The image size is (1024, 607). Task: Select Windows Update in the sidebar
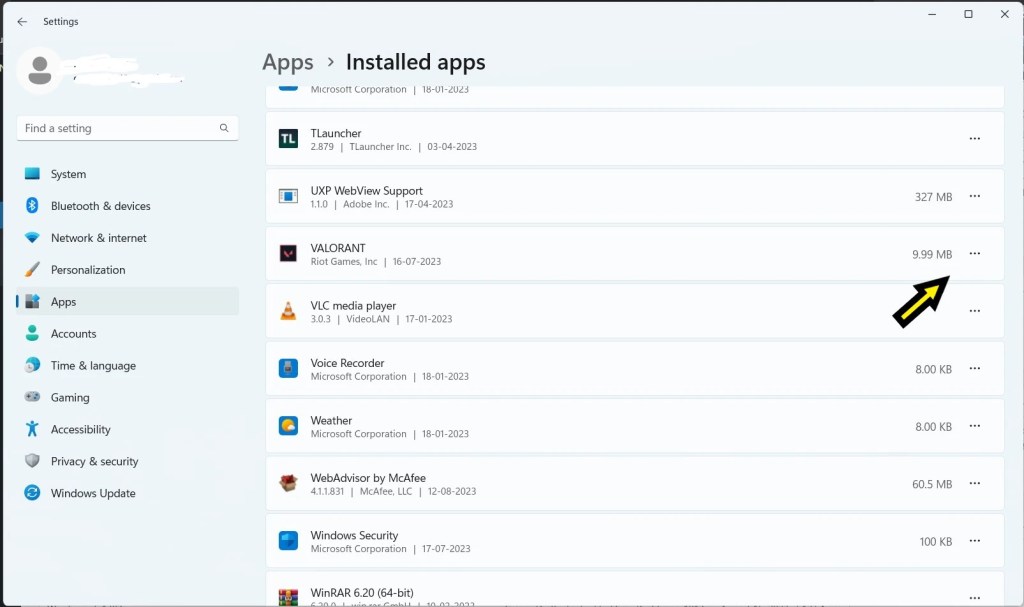coord(93,493)
